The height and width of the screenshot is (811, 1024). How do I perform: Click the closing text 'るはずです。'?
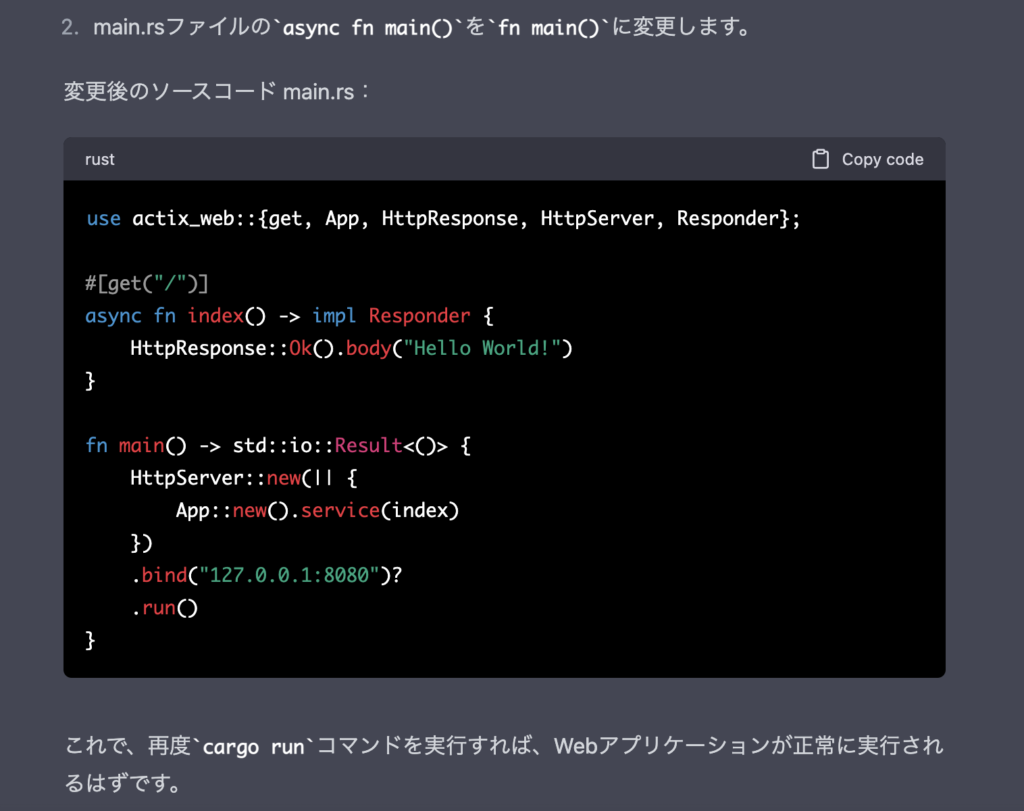tap(123, 782)
